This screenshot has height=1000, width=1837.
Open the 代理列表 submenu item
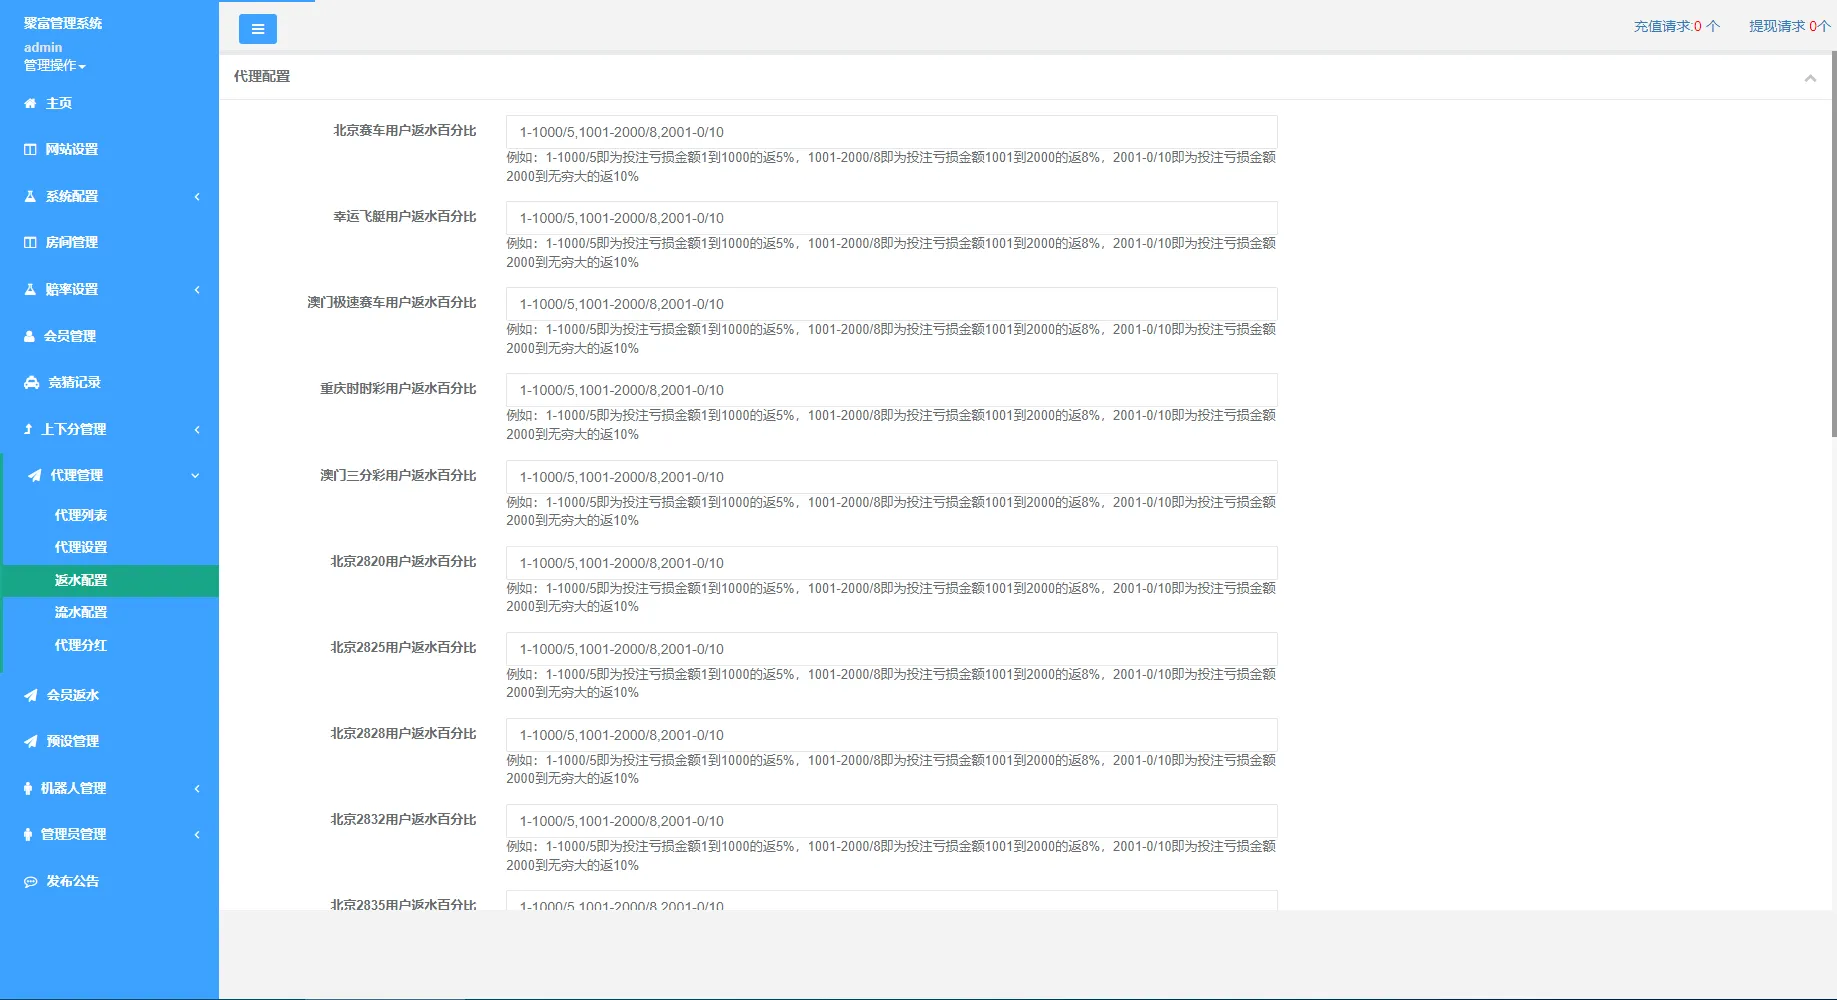[81, 515]
